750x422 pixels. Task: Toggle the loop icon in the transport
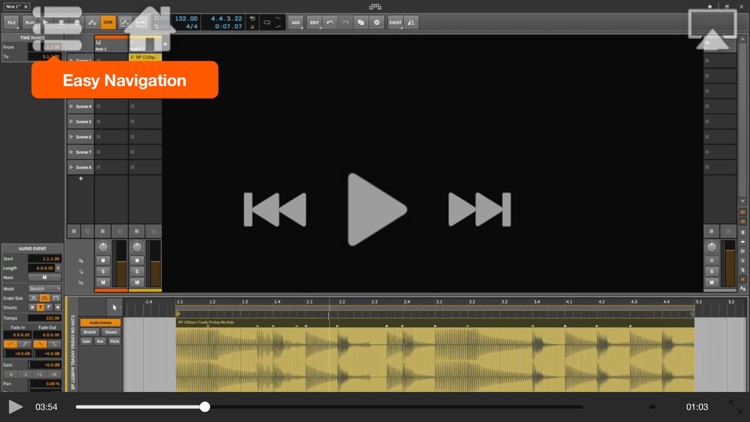coord(267,22)
